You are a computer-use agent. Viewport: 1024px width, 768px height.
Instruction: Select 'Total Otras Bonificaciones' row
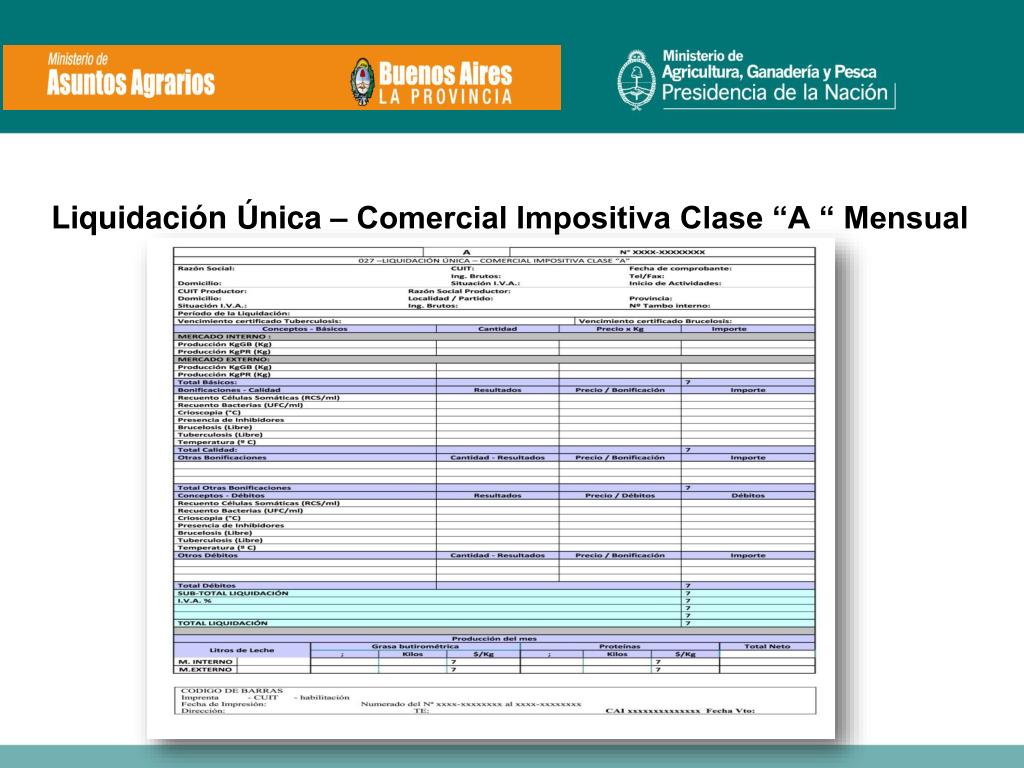tap(494, 488)
